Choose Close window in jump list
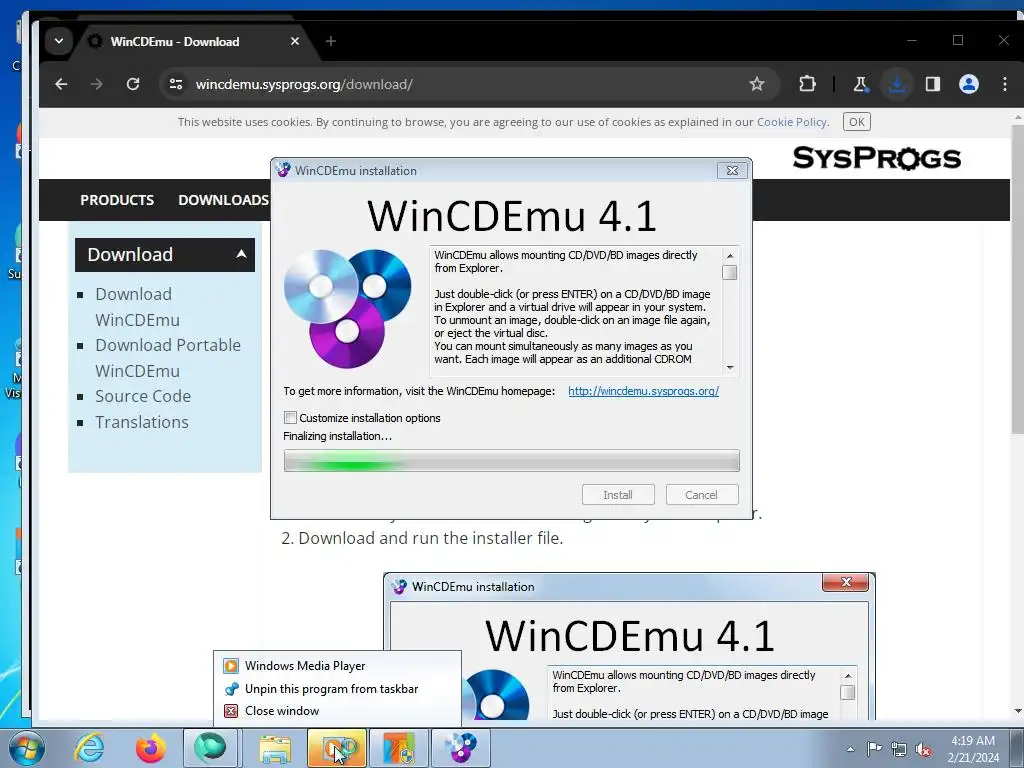The height and width of the screenshot is (768, 1024). (337, 711)
